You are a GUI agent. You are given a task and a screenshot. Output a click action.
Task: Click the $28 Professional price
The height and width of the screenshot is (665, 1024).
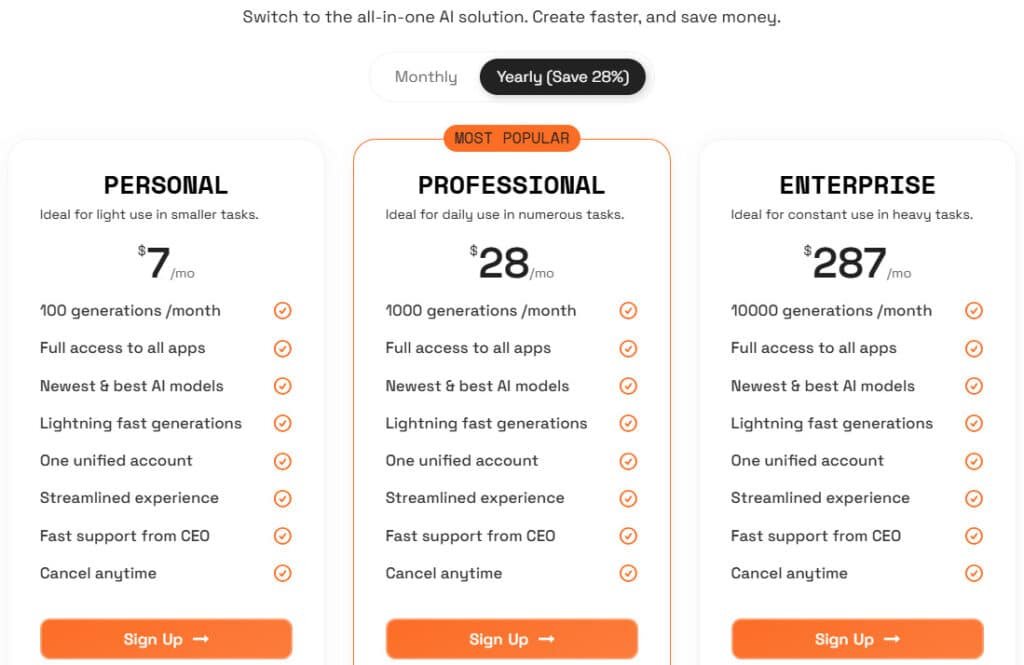pos(512,260)
